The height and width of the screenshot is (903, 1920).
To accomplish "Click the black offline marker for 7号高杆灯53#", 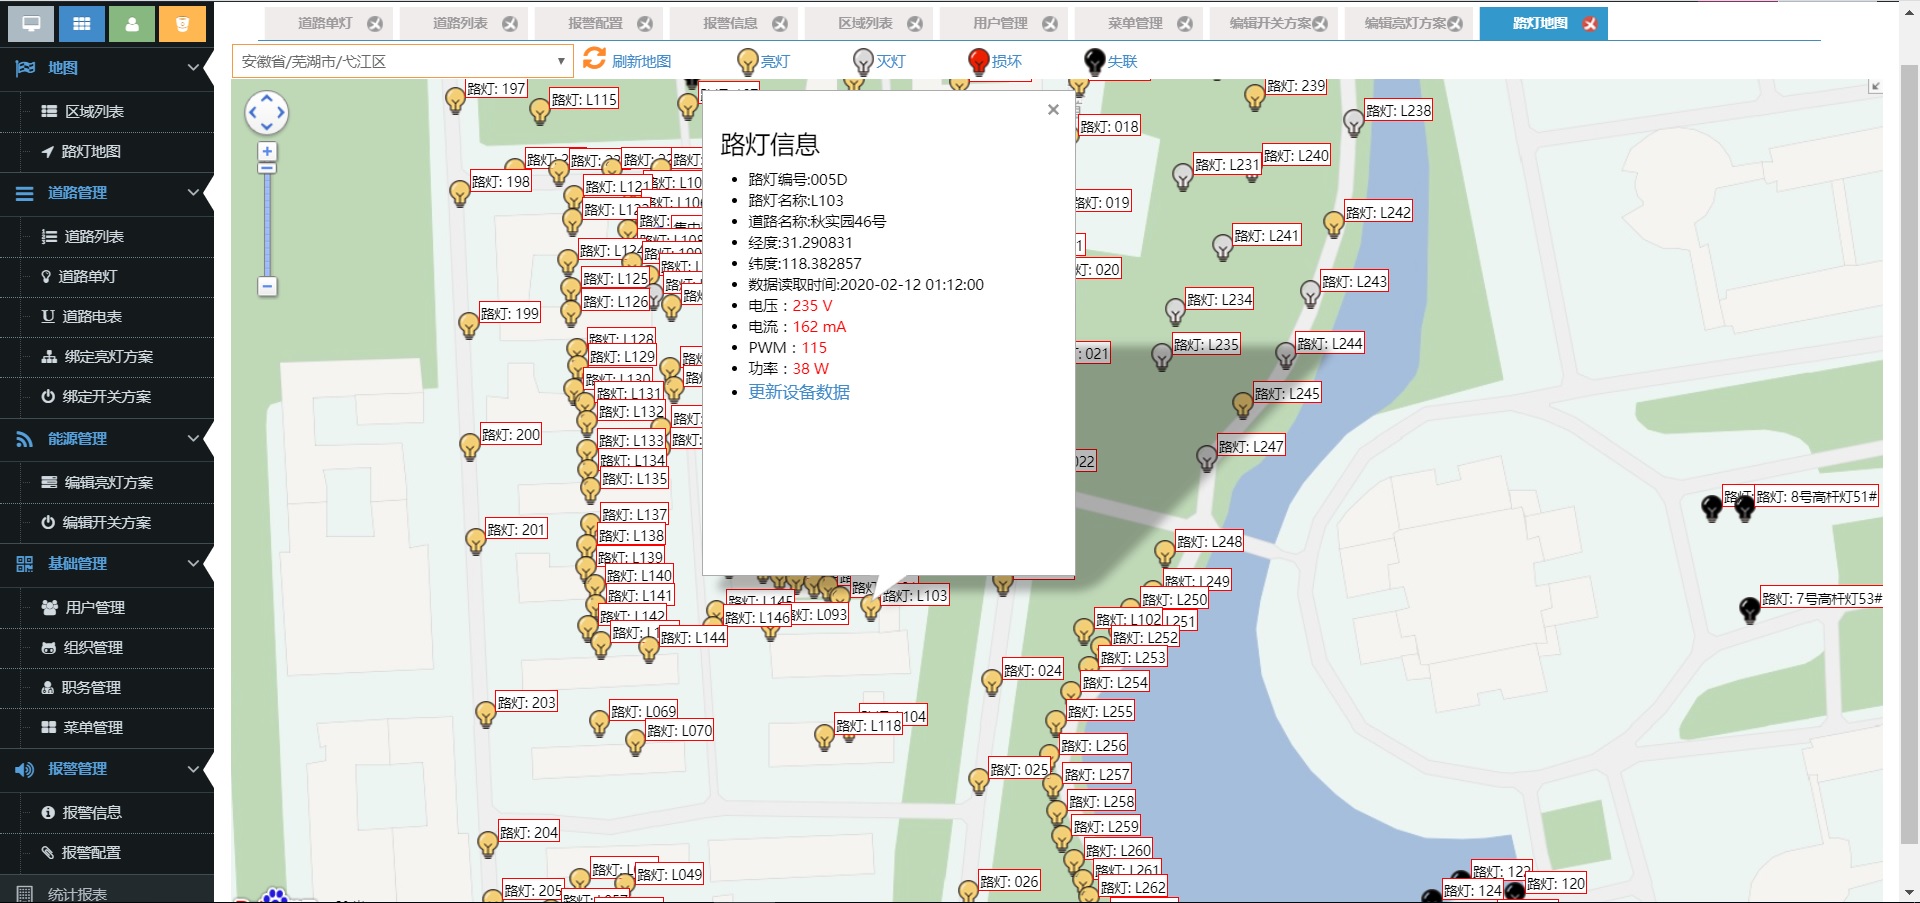I will (x=1749, y=608).
